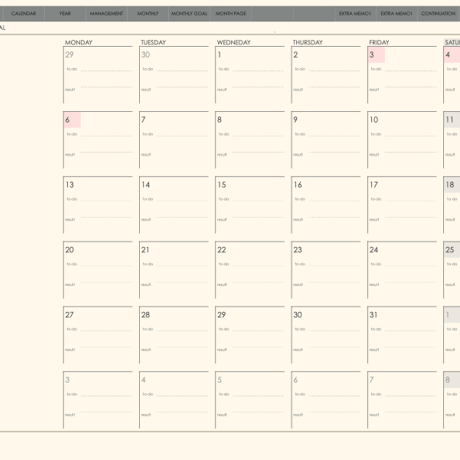Click the to-do label in day 2 cell
460x460 pixels.
pos(300,69)
